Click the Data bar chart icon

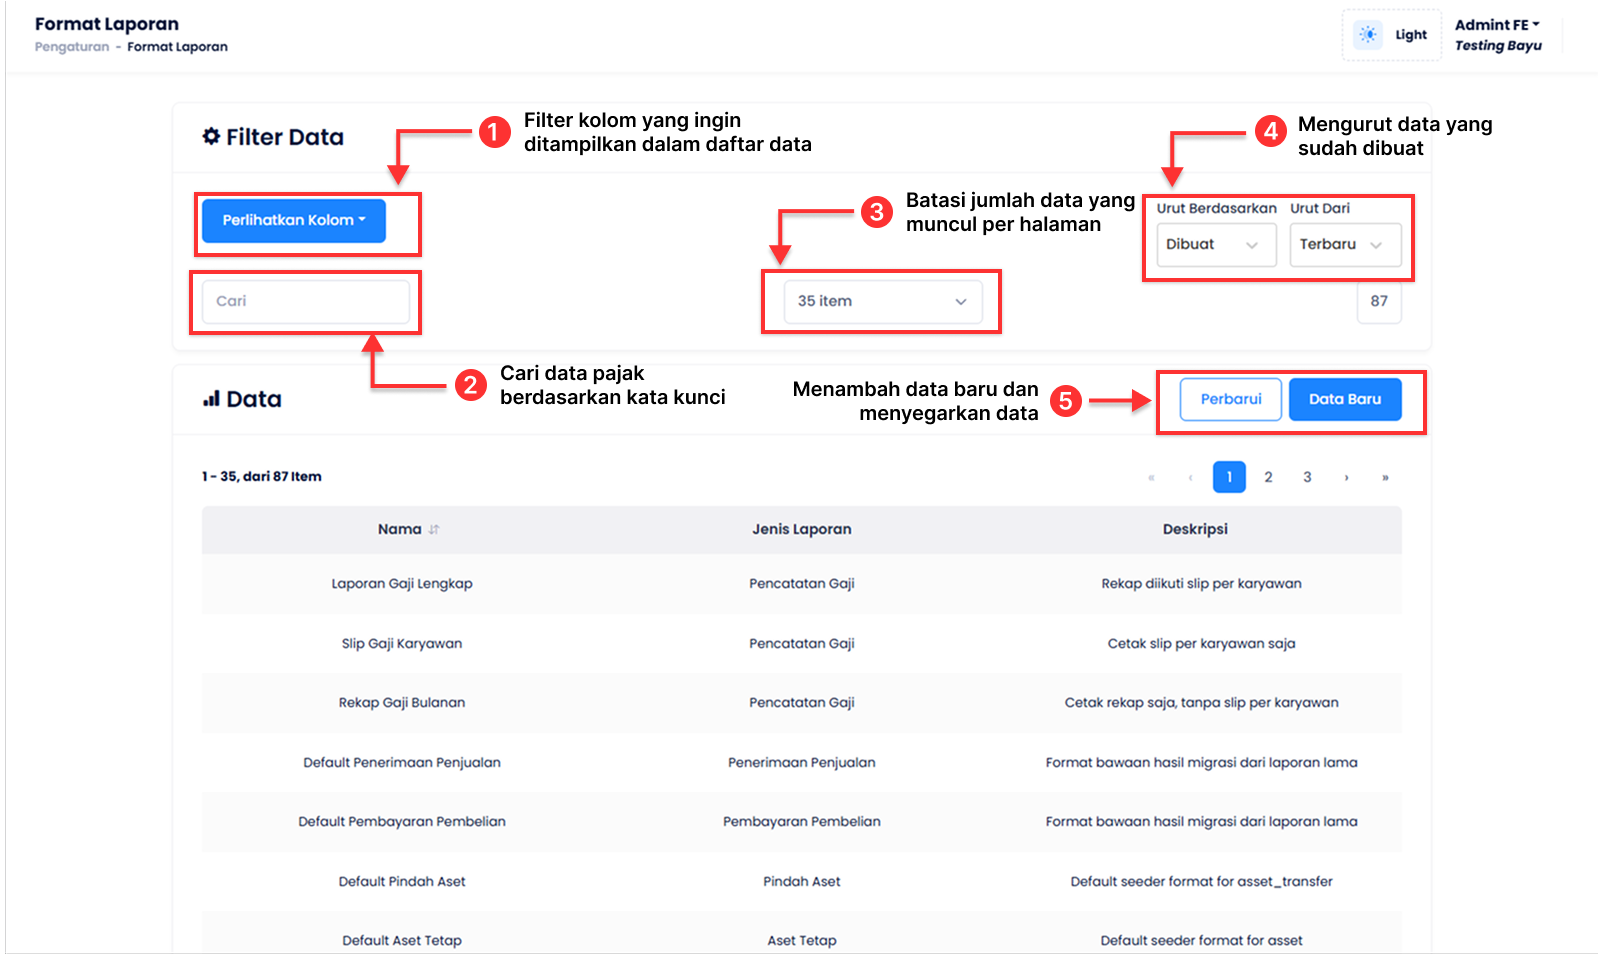211,399
